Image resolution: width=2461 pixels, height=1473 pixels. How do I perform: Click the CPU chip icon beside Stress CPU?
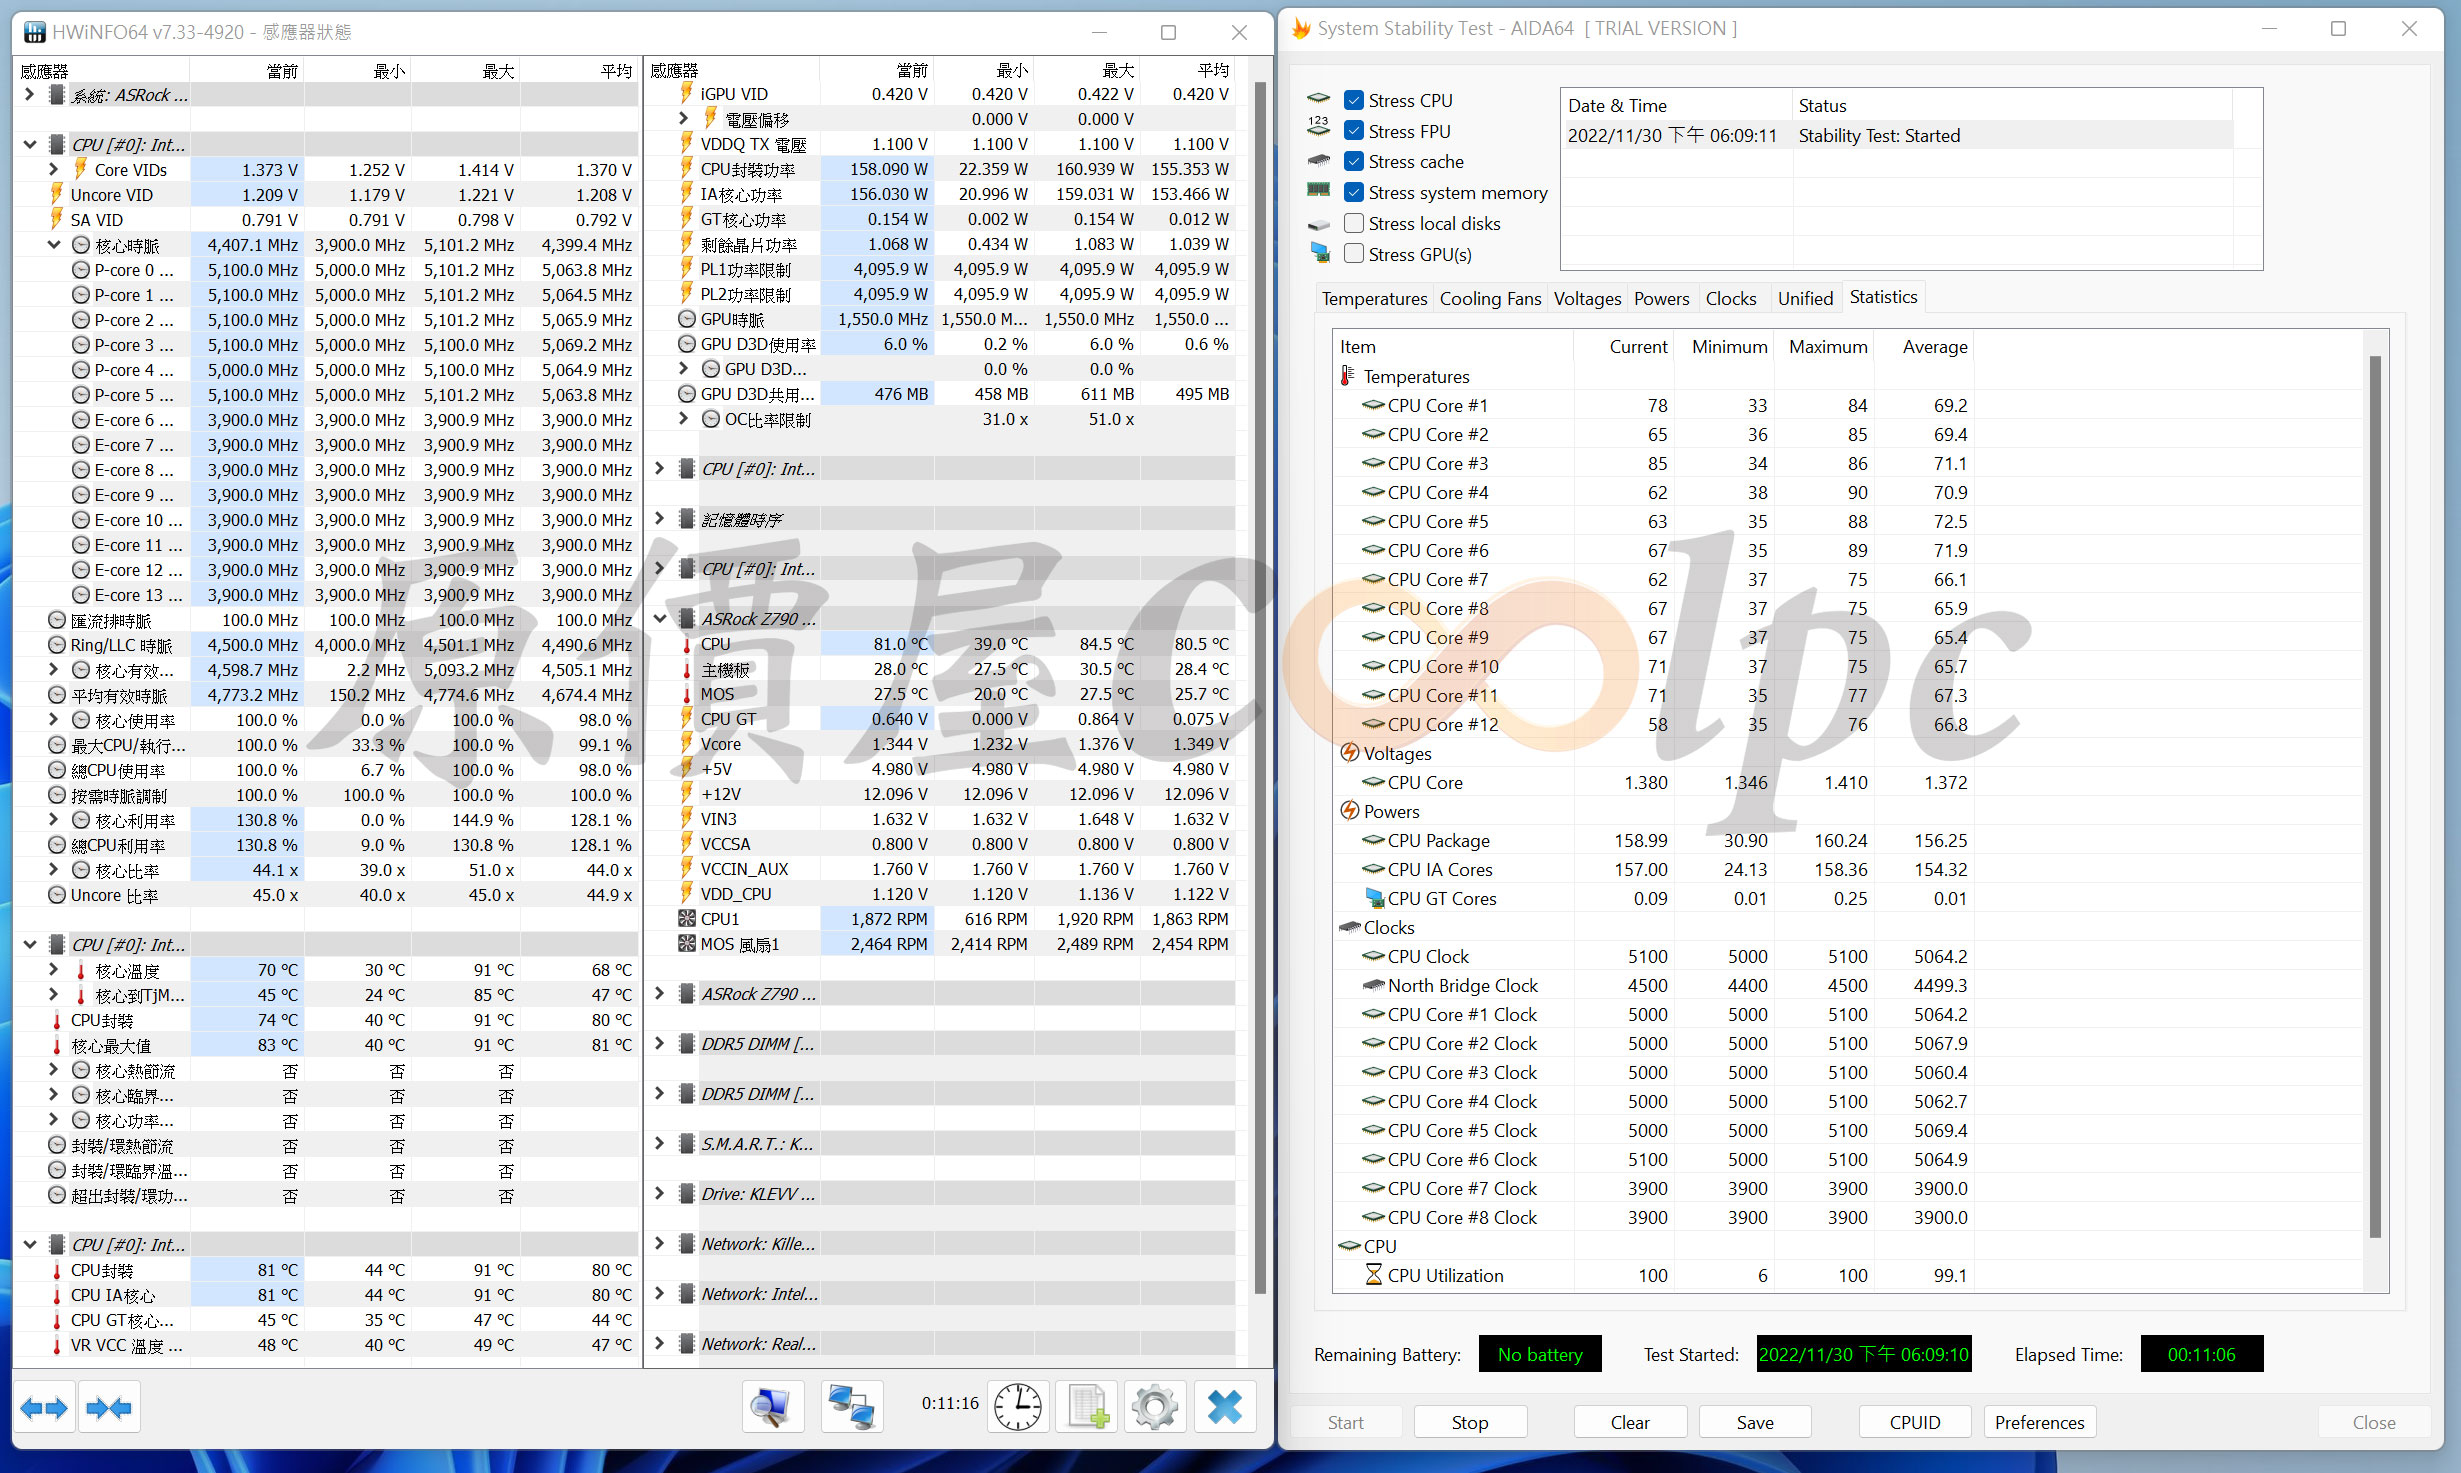[1319, 100]
